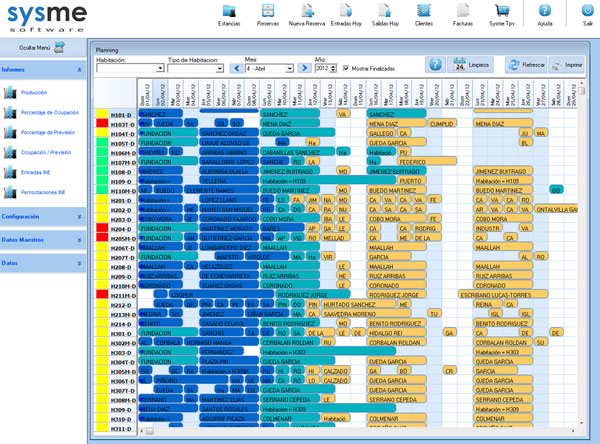Click the ESCRIBANO LUCAS-TORRES booking
600x444 pixels.
[503, 295]
